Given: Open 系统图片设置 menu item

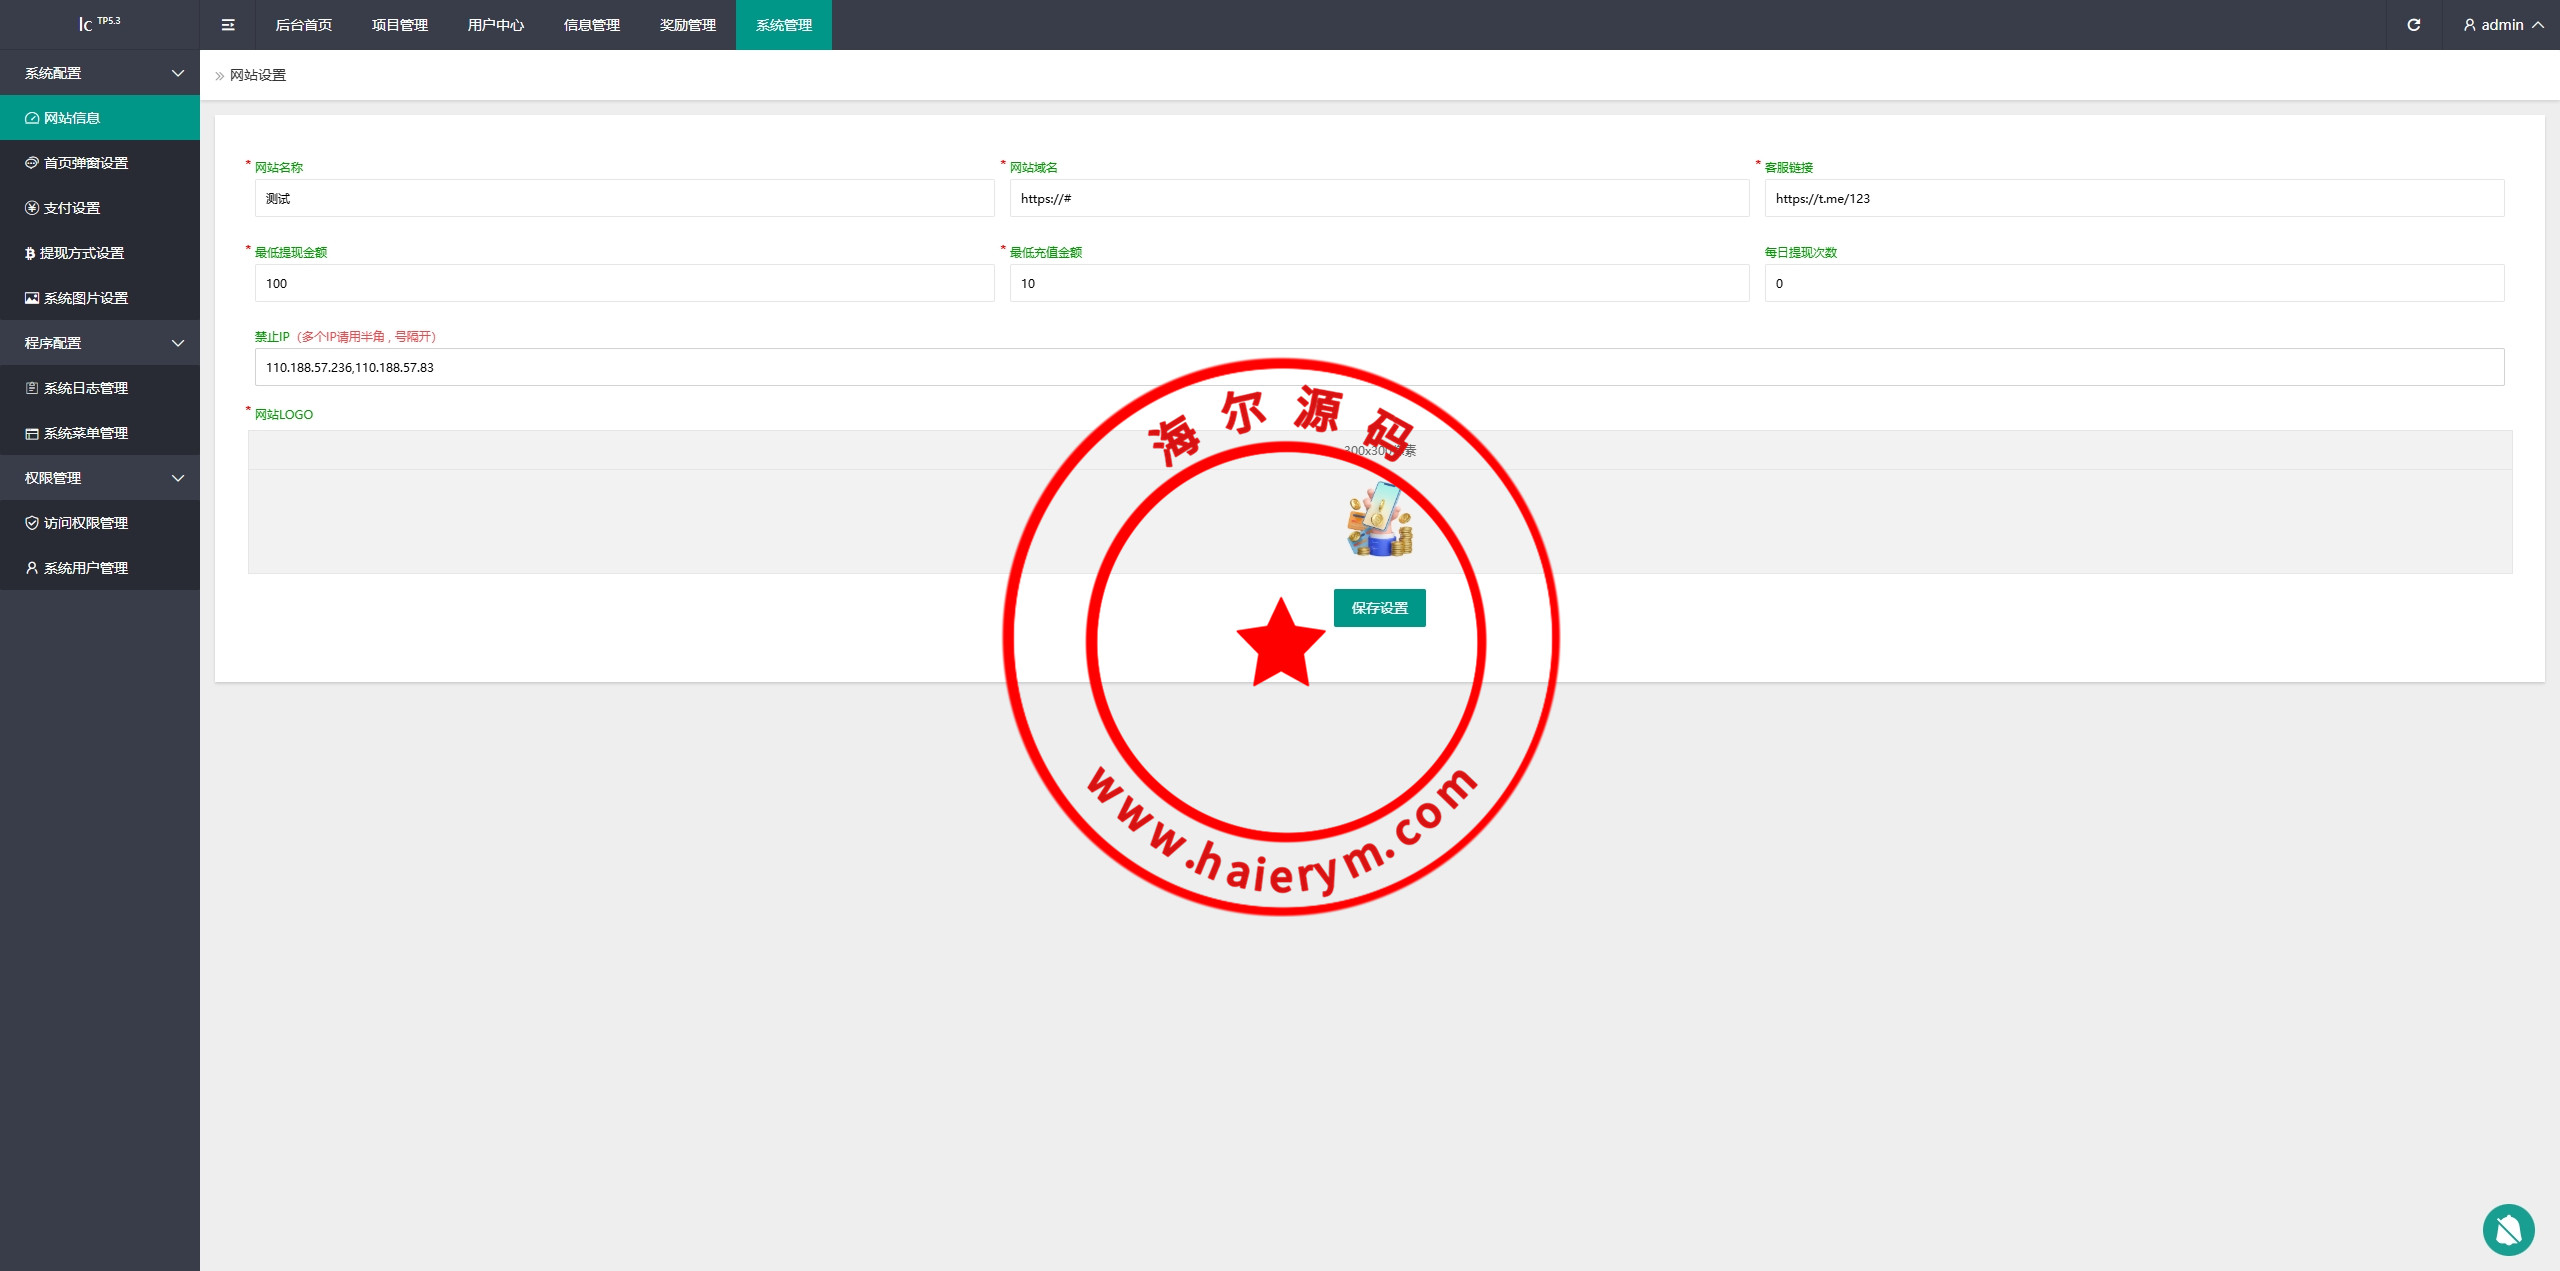Looking at the screenshot, I should pyautogui.click(x=86, y=298).
